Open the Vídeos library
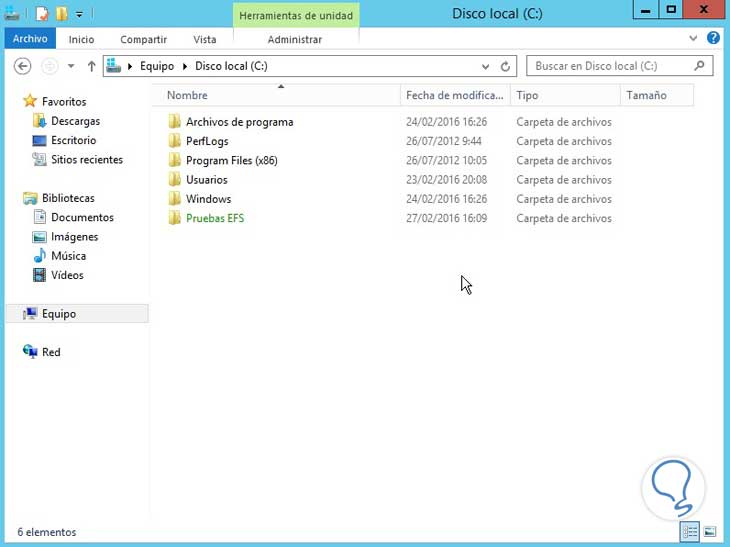The image size is (730, 547). point(67,275)
